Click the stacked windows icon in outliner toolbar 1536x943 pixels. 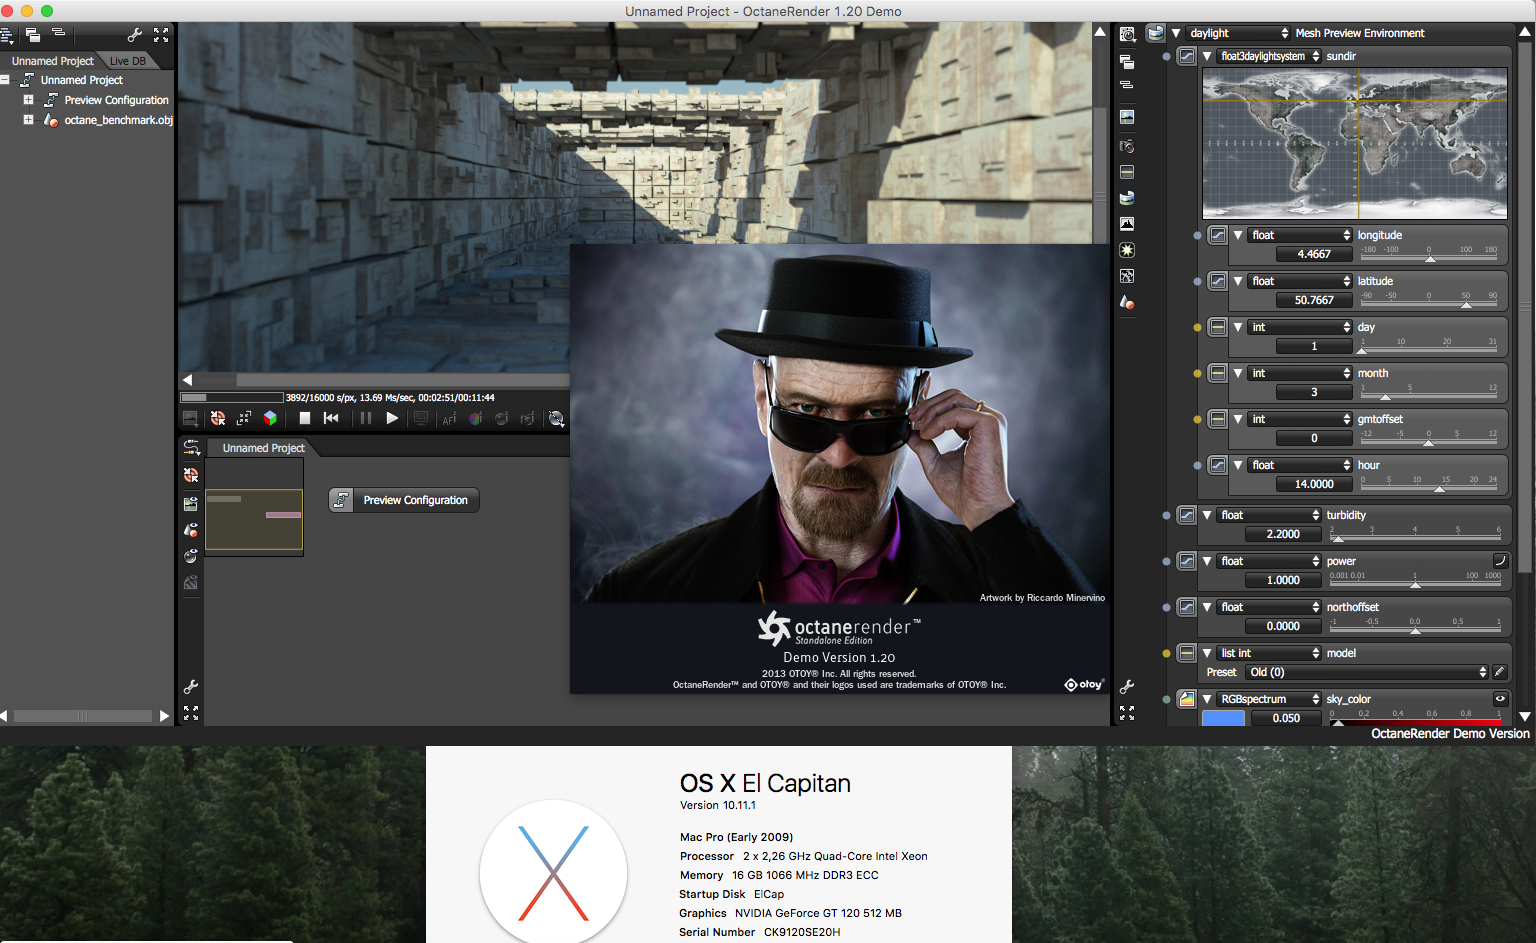click(33, 35)
